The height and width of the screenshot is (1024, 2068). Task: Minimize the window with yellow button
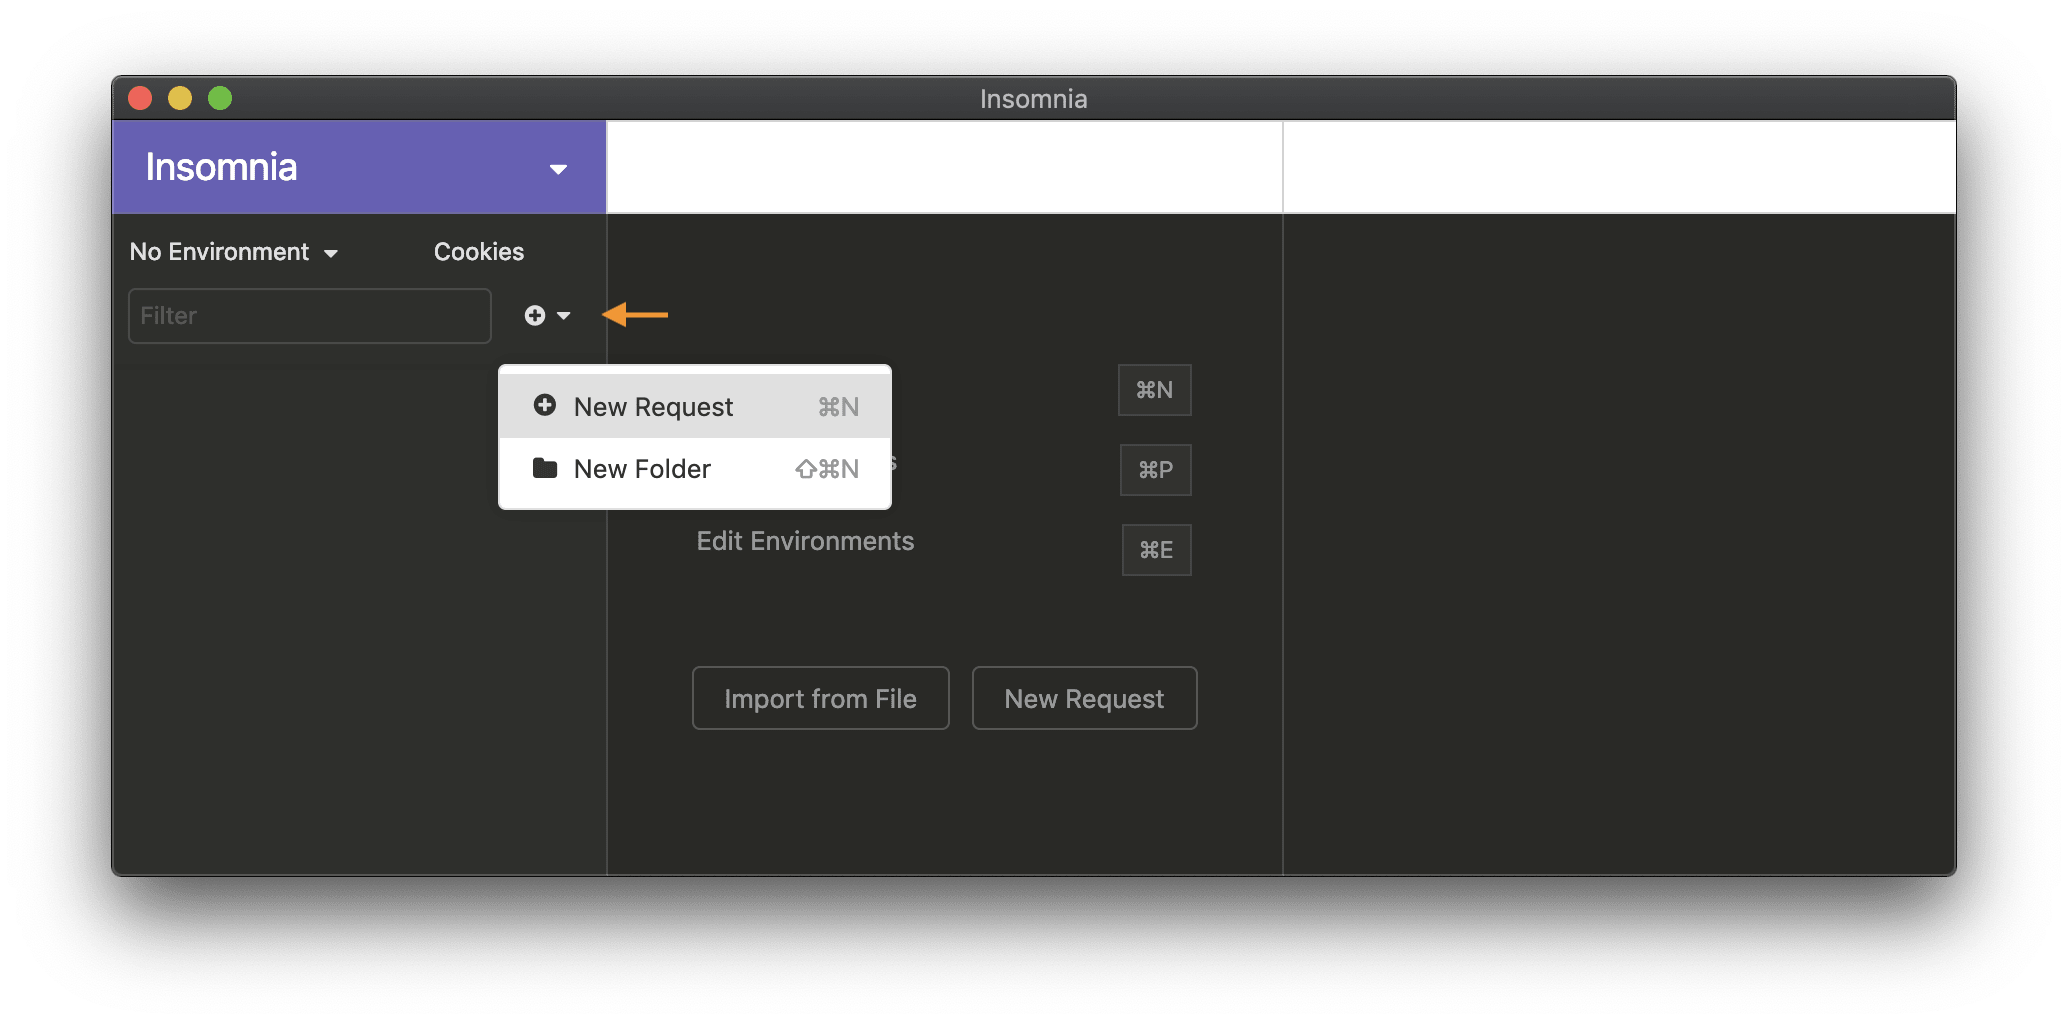180,98
